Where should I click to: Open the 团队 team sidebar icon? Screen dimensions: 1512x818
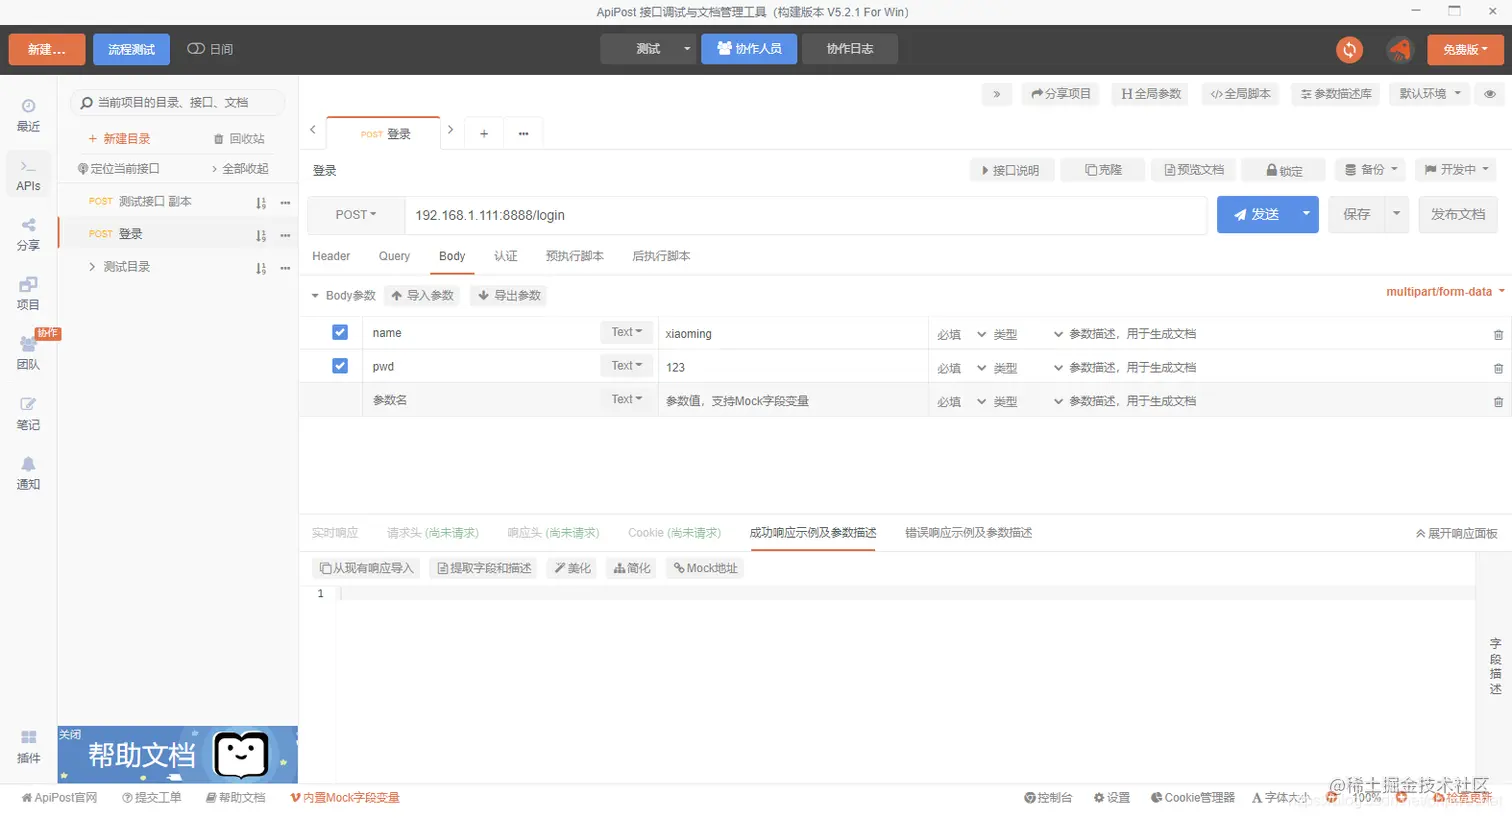point(28,354)
